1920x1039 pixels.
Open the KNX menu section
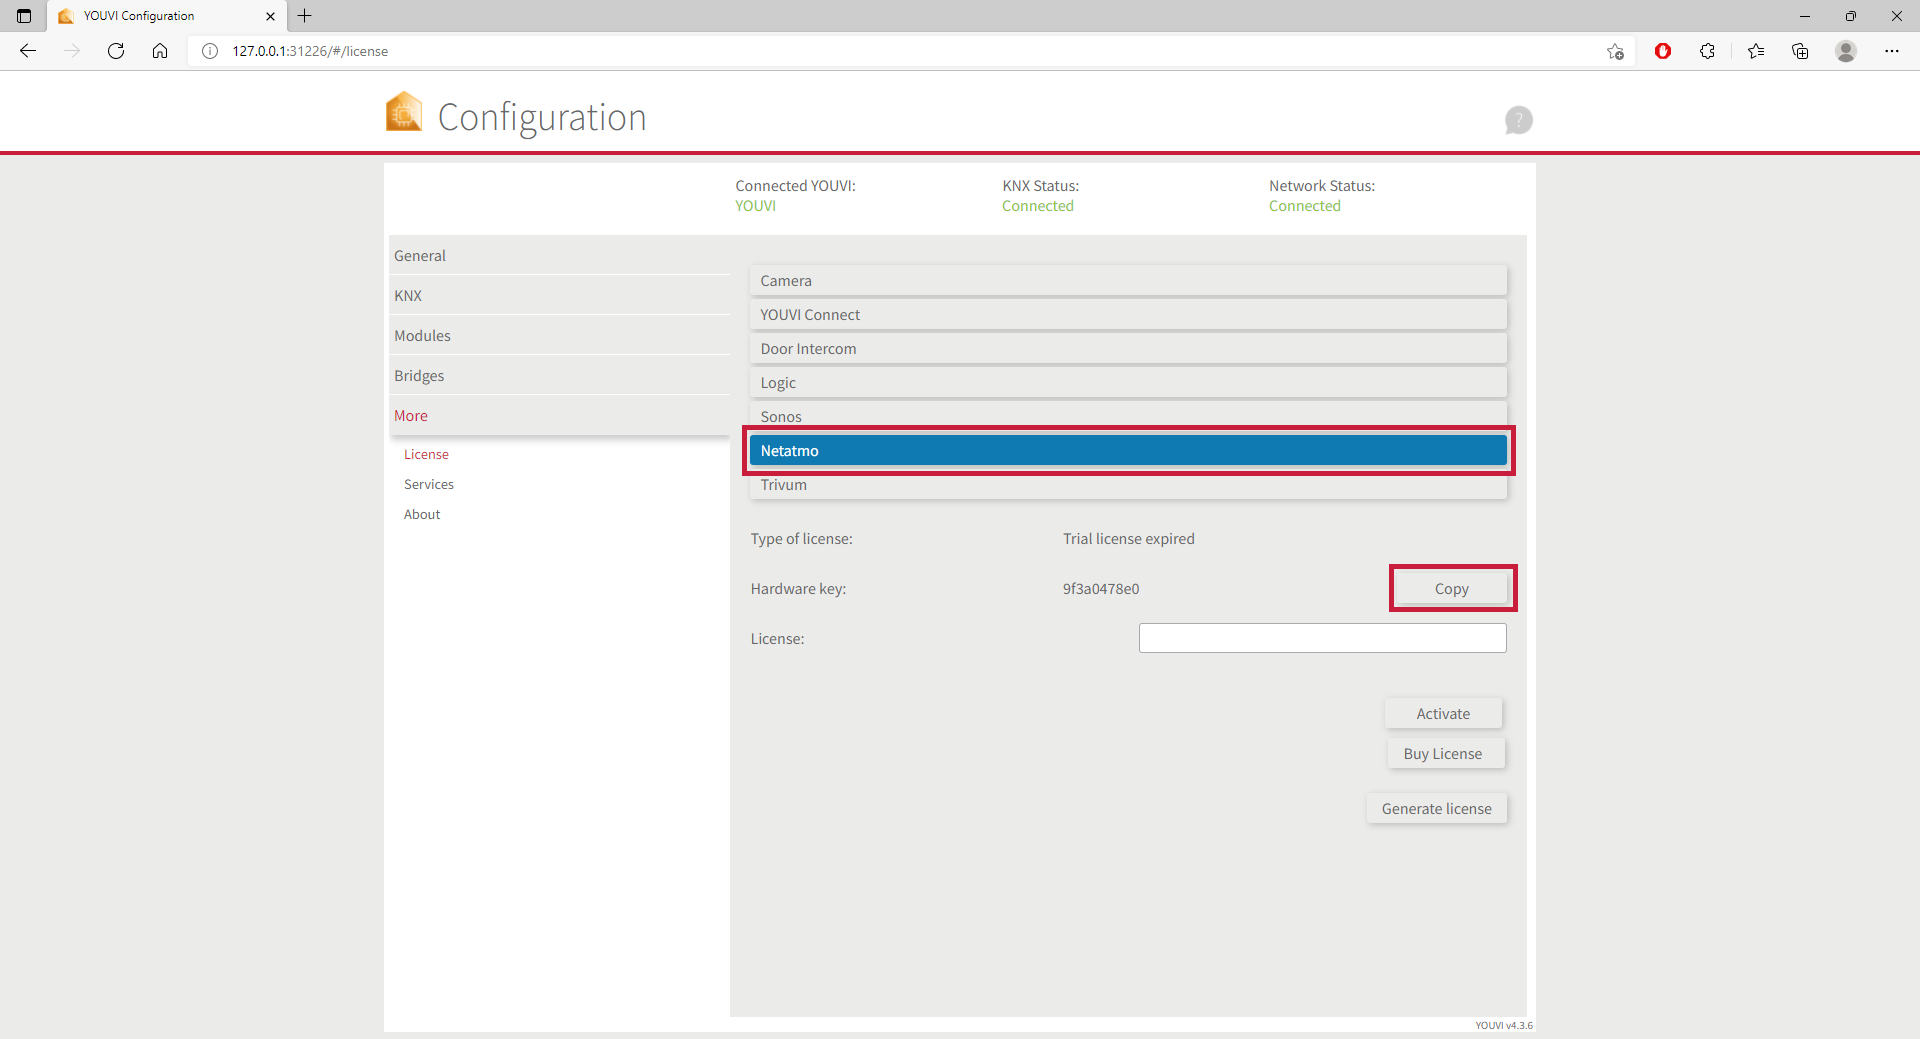(560, 296)
